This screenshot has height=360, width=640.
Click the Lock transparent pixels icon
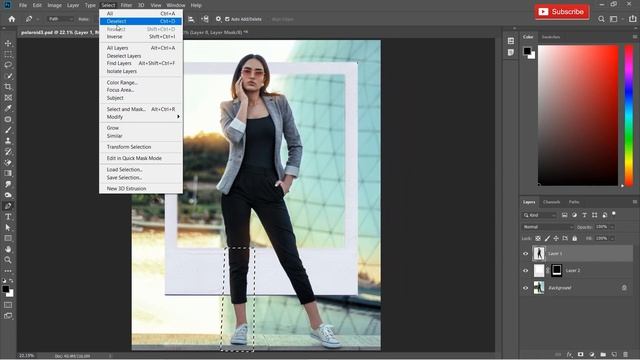point(538,238)
